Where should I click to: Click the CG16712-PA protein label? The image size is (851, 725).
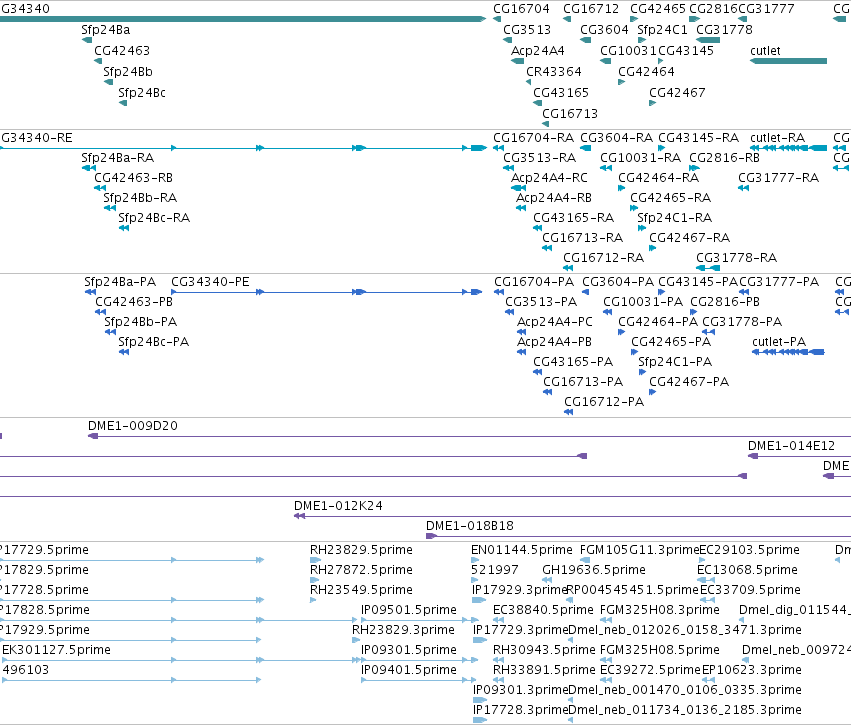[604, 402]
